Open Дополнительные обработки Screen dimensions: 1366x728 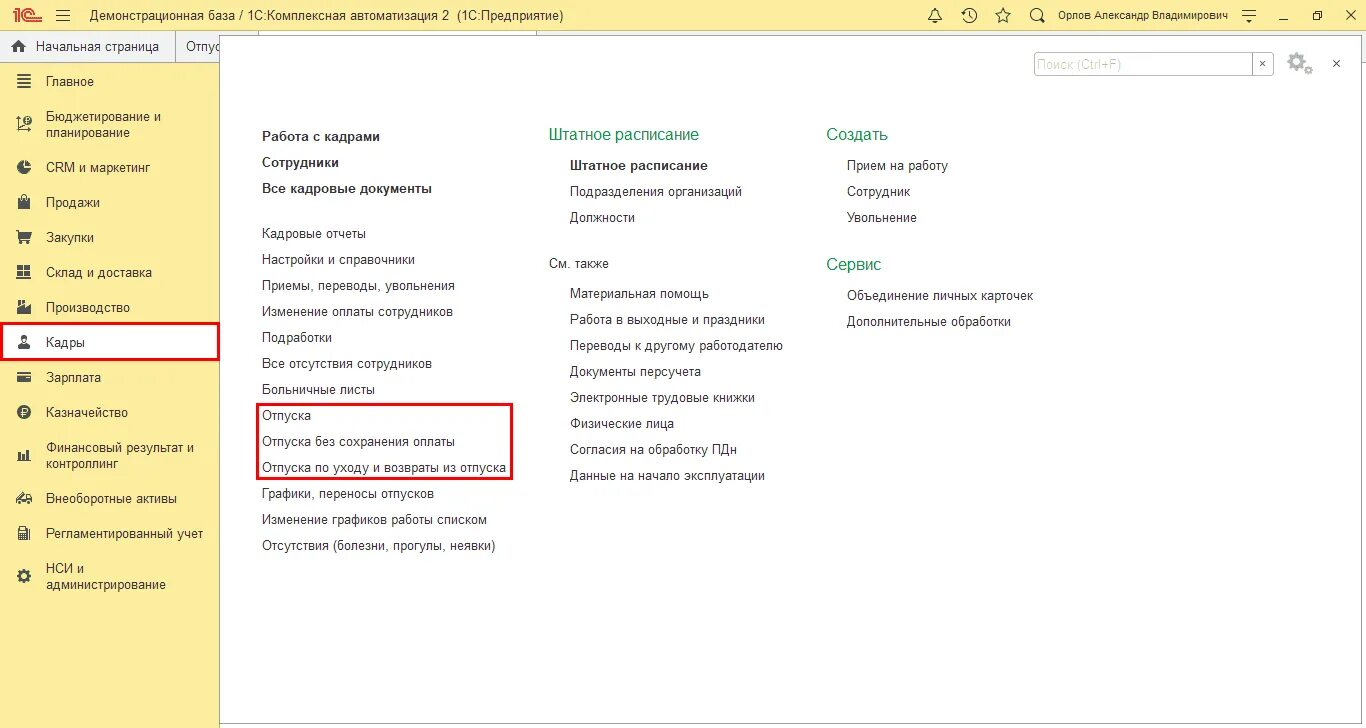[929, 321]
